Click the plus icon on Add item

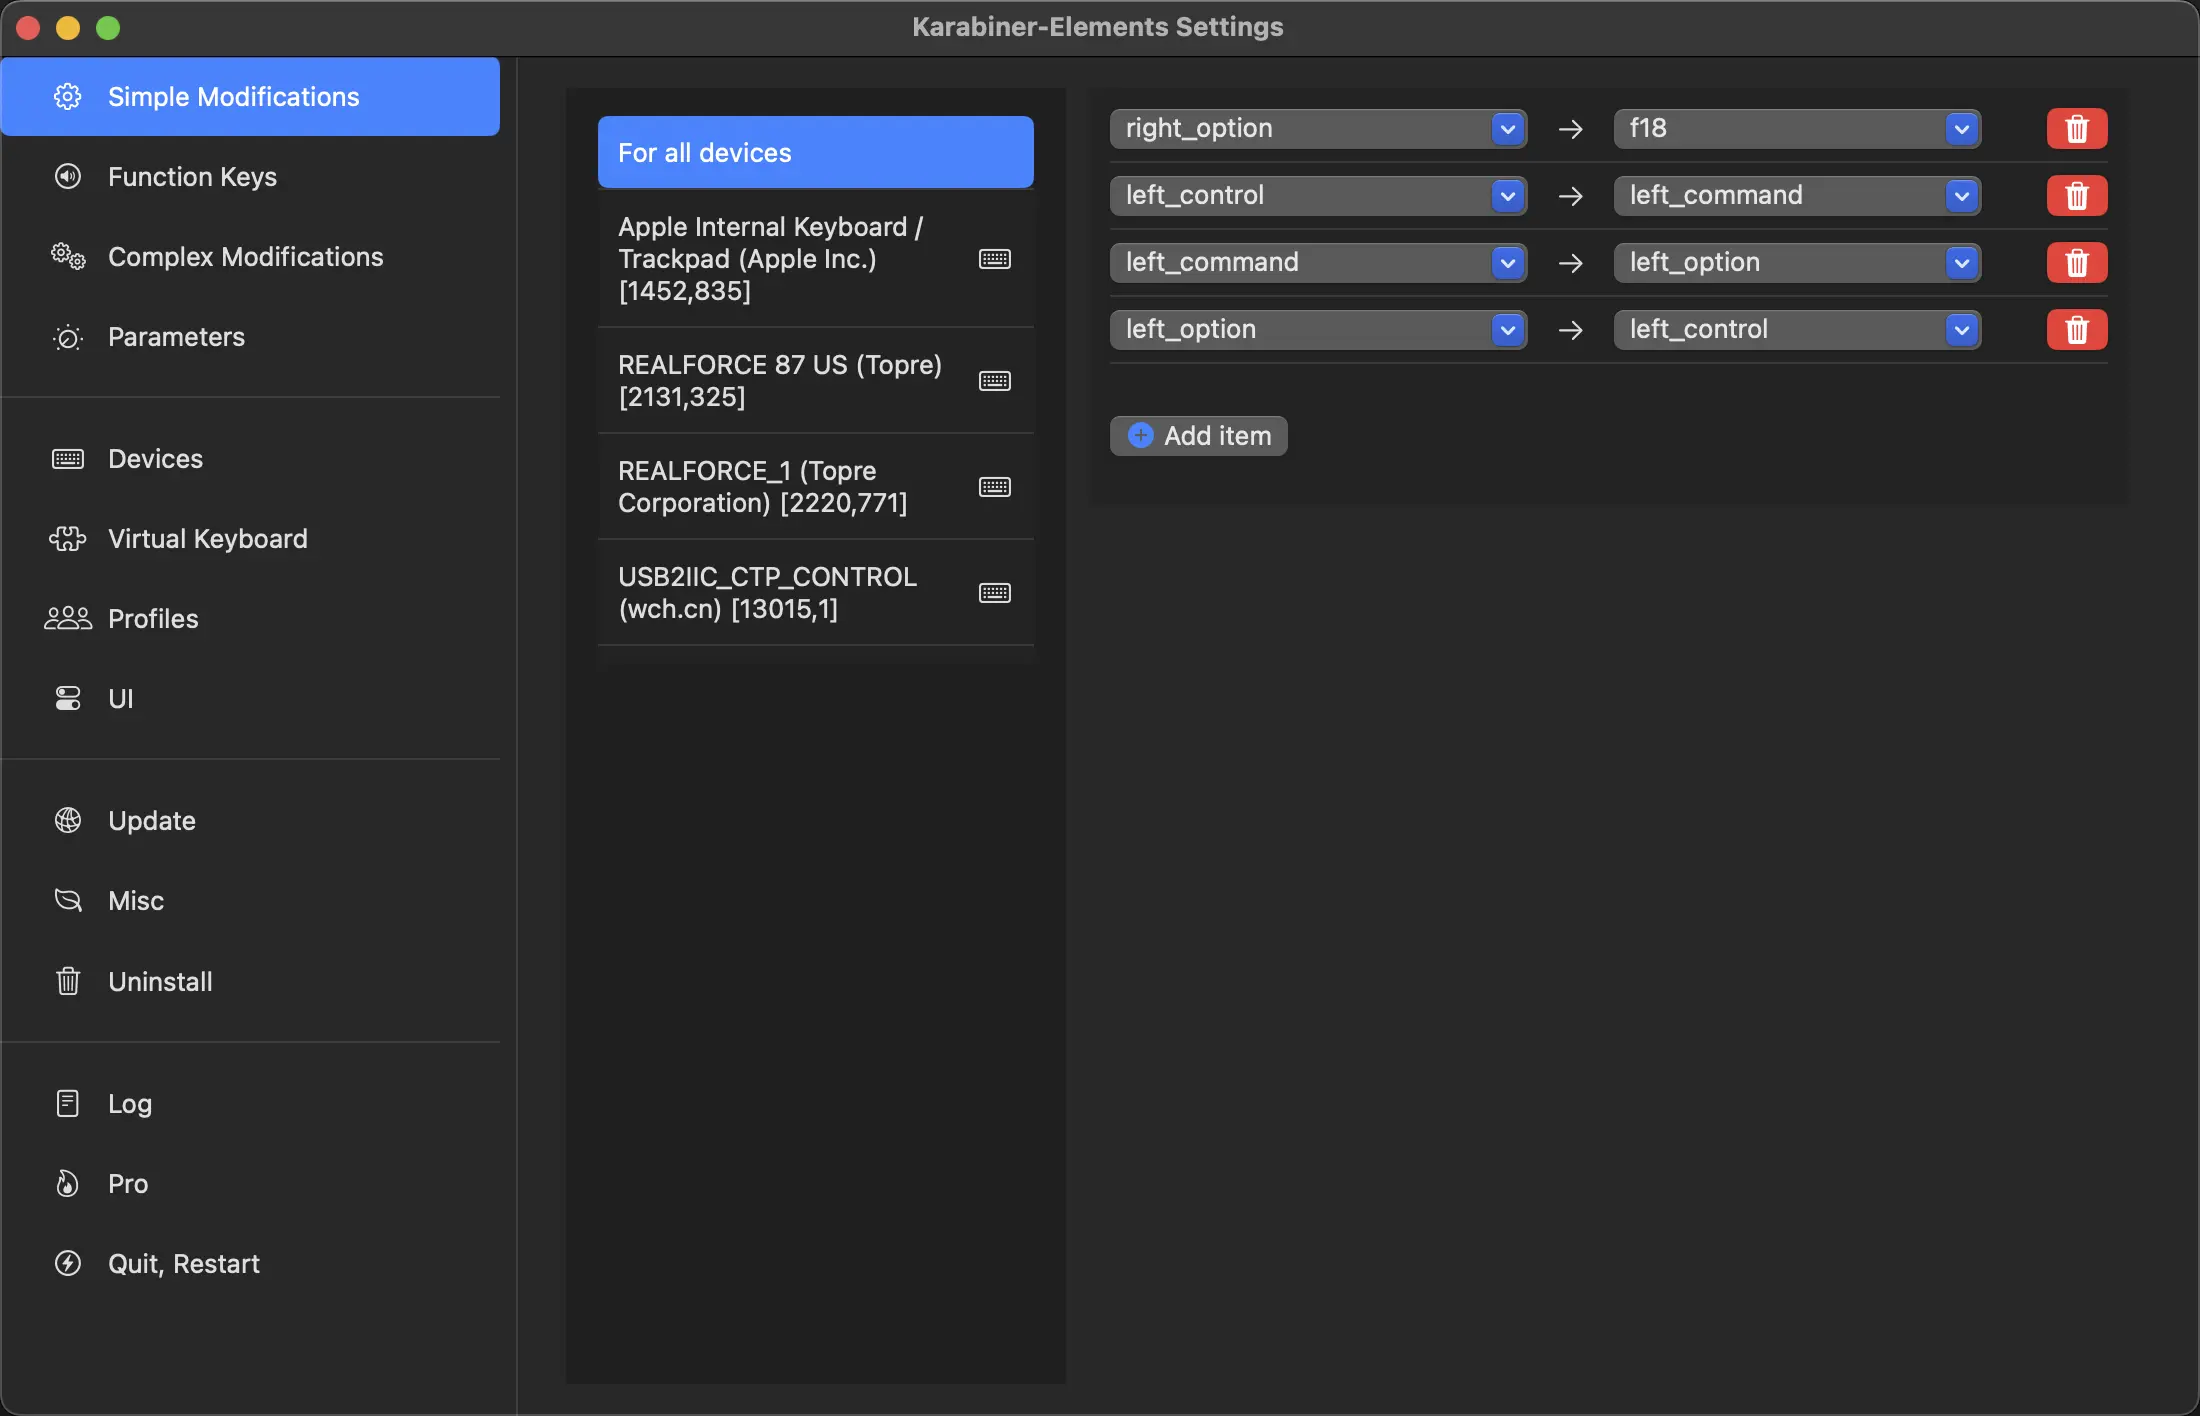pos(1140,435)
